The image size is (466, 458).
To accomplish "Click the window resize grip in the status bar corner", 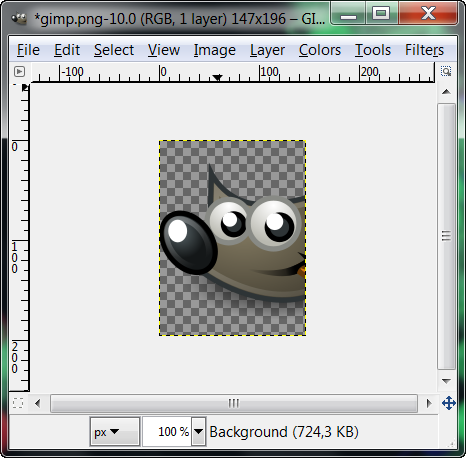I will point(452,443).
